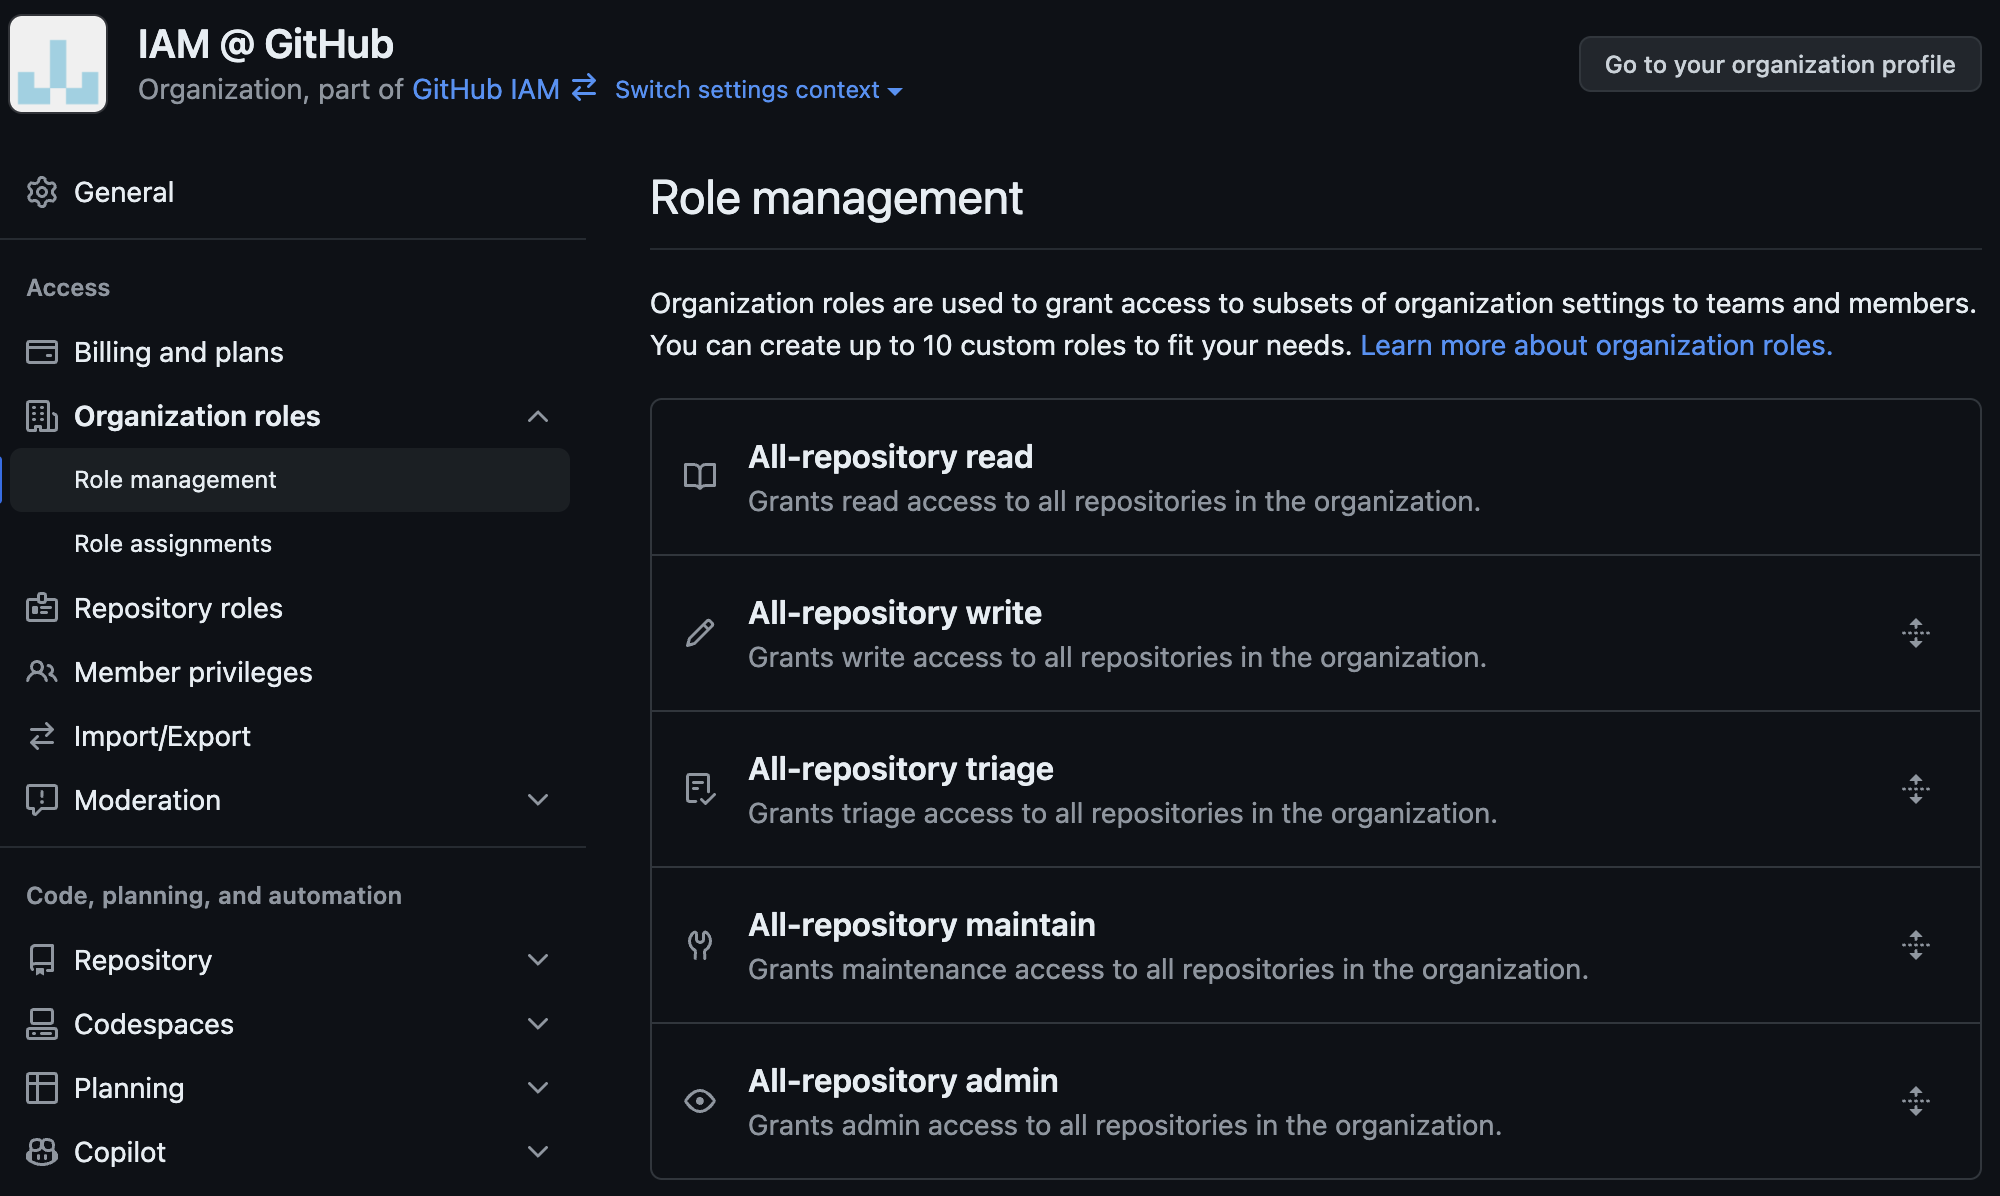Expand the Copilot section chevron
The height and width of the screenshot is (1196, 2000).
[x=538, y=1152]
